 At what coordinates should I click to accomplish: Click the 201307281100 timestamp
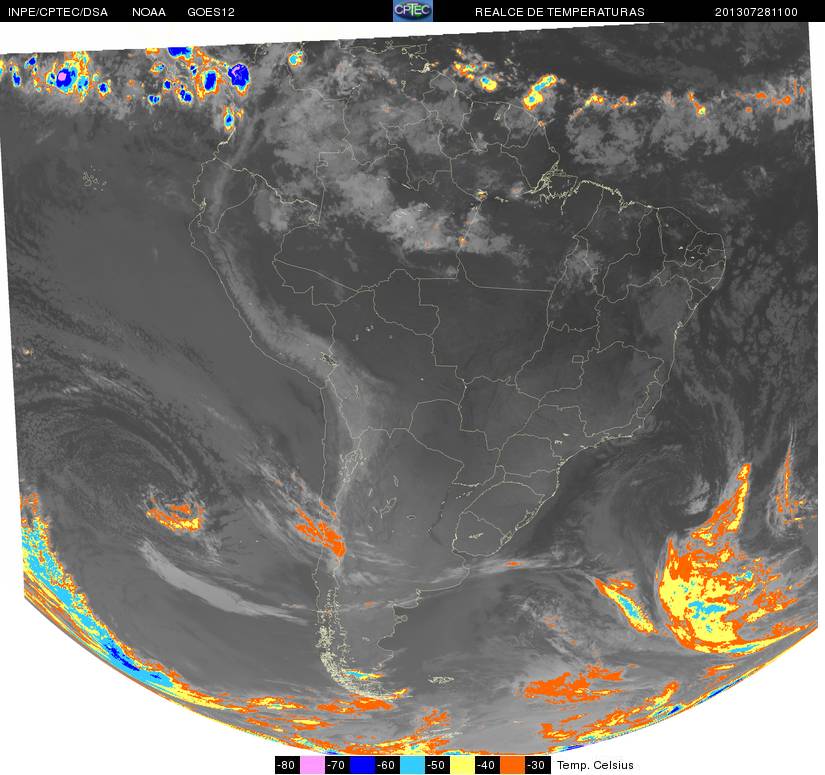[756, 12]
